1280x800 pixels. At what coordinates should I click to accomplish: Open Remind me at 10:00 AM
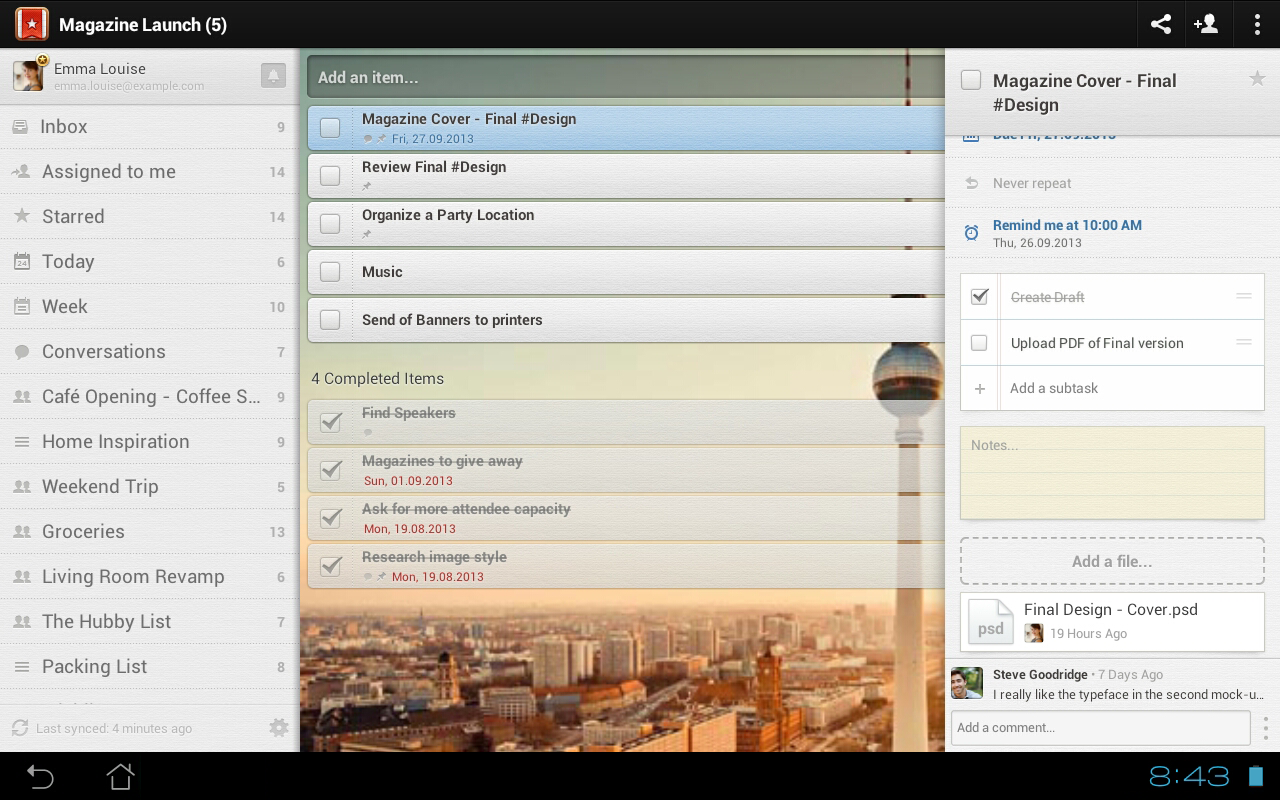pos(1067,225)
